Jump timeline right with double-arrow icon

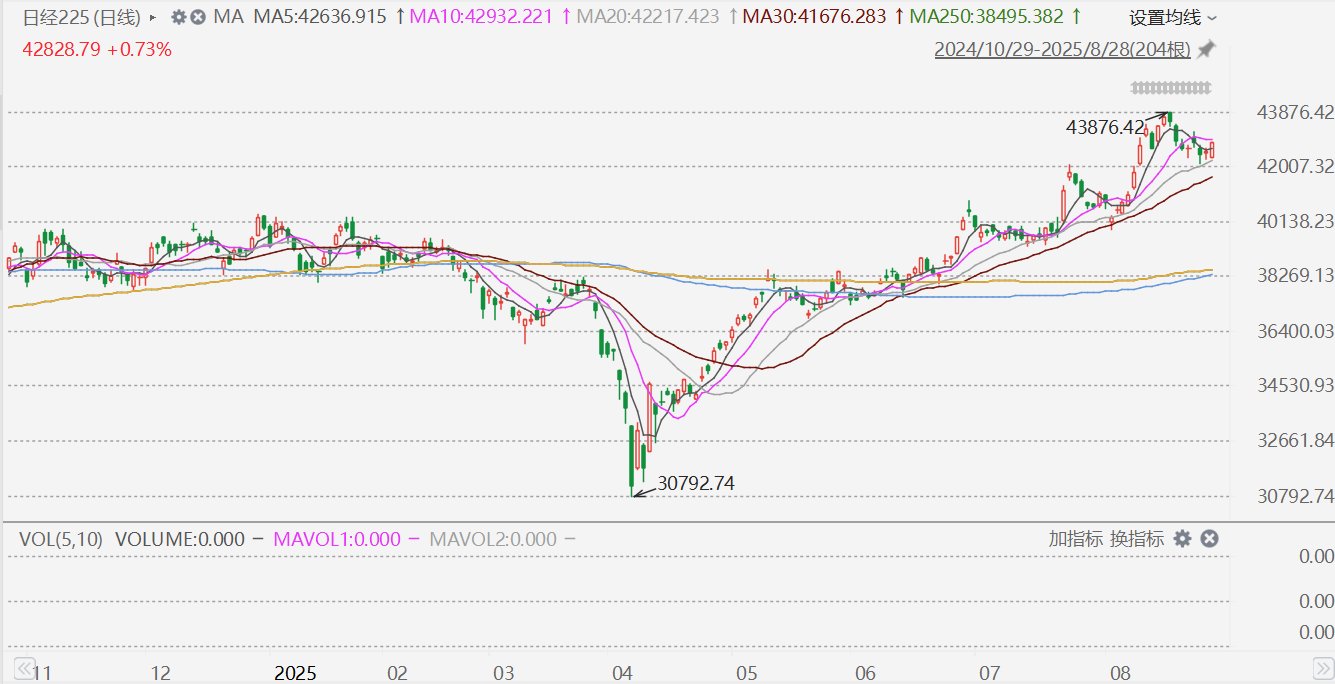click(1321, 668)
